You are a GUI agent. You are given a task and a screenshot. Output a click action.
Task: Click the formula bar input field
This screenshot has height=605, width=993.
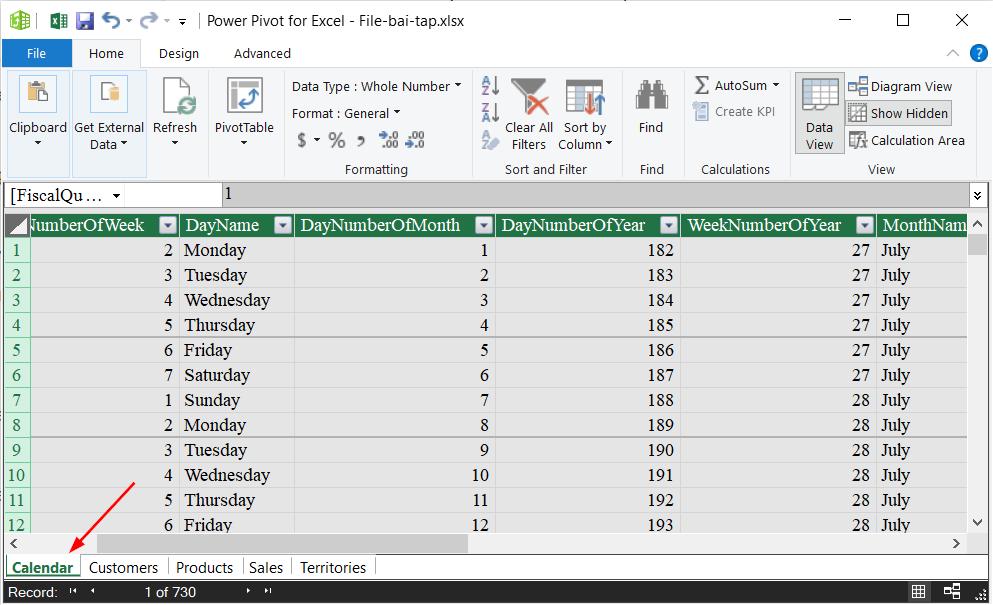click(590, 194)
